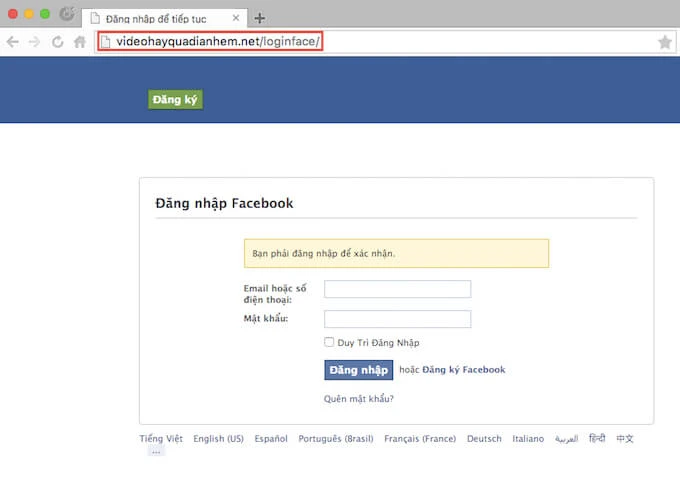Viewport: 680px width, 480px height.
Task: Switch to Français (France)
Action: click(420, 438)
